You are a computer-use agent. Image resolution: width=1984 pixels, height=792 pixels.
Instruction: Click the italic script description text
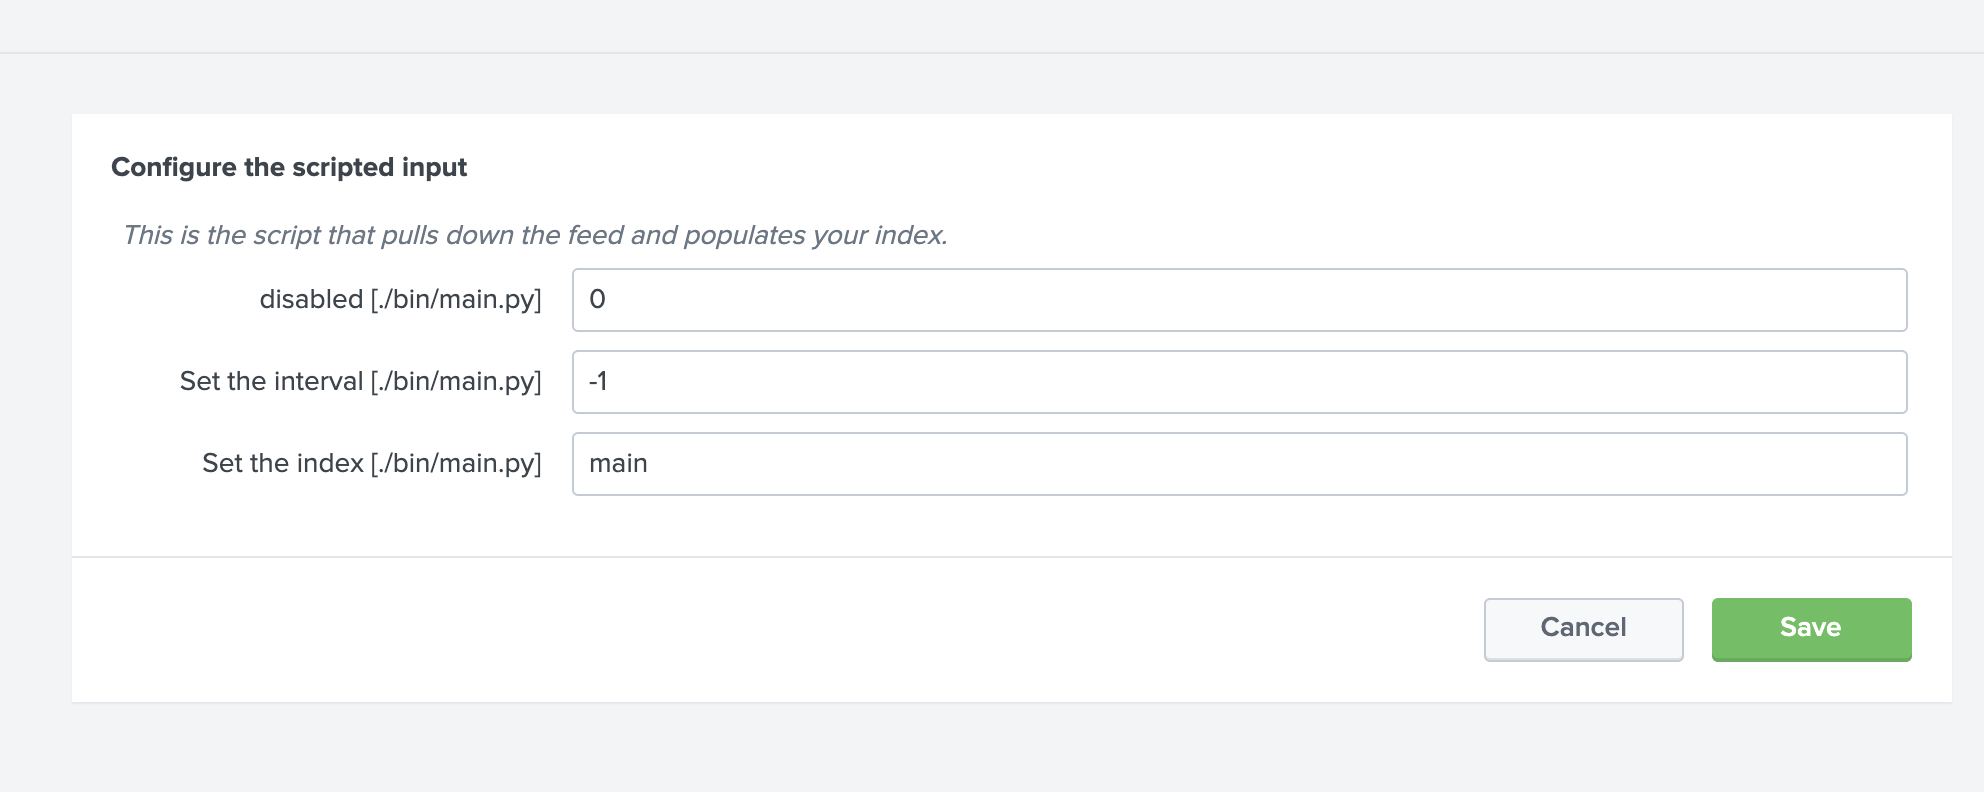(x=535, y=235)
